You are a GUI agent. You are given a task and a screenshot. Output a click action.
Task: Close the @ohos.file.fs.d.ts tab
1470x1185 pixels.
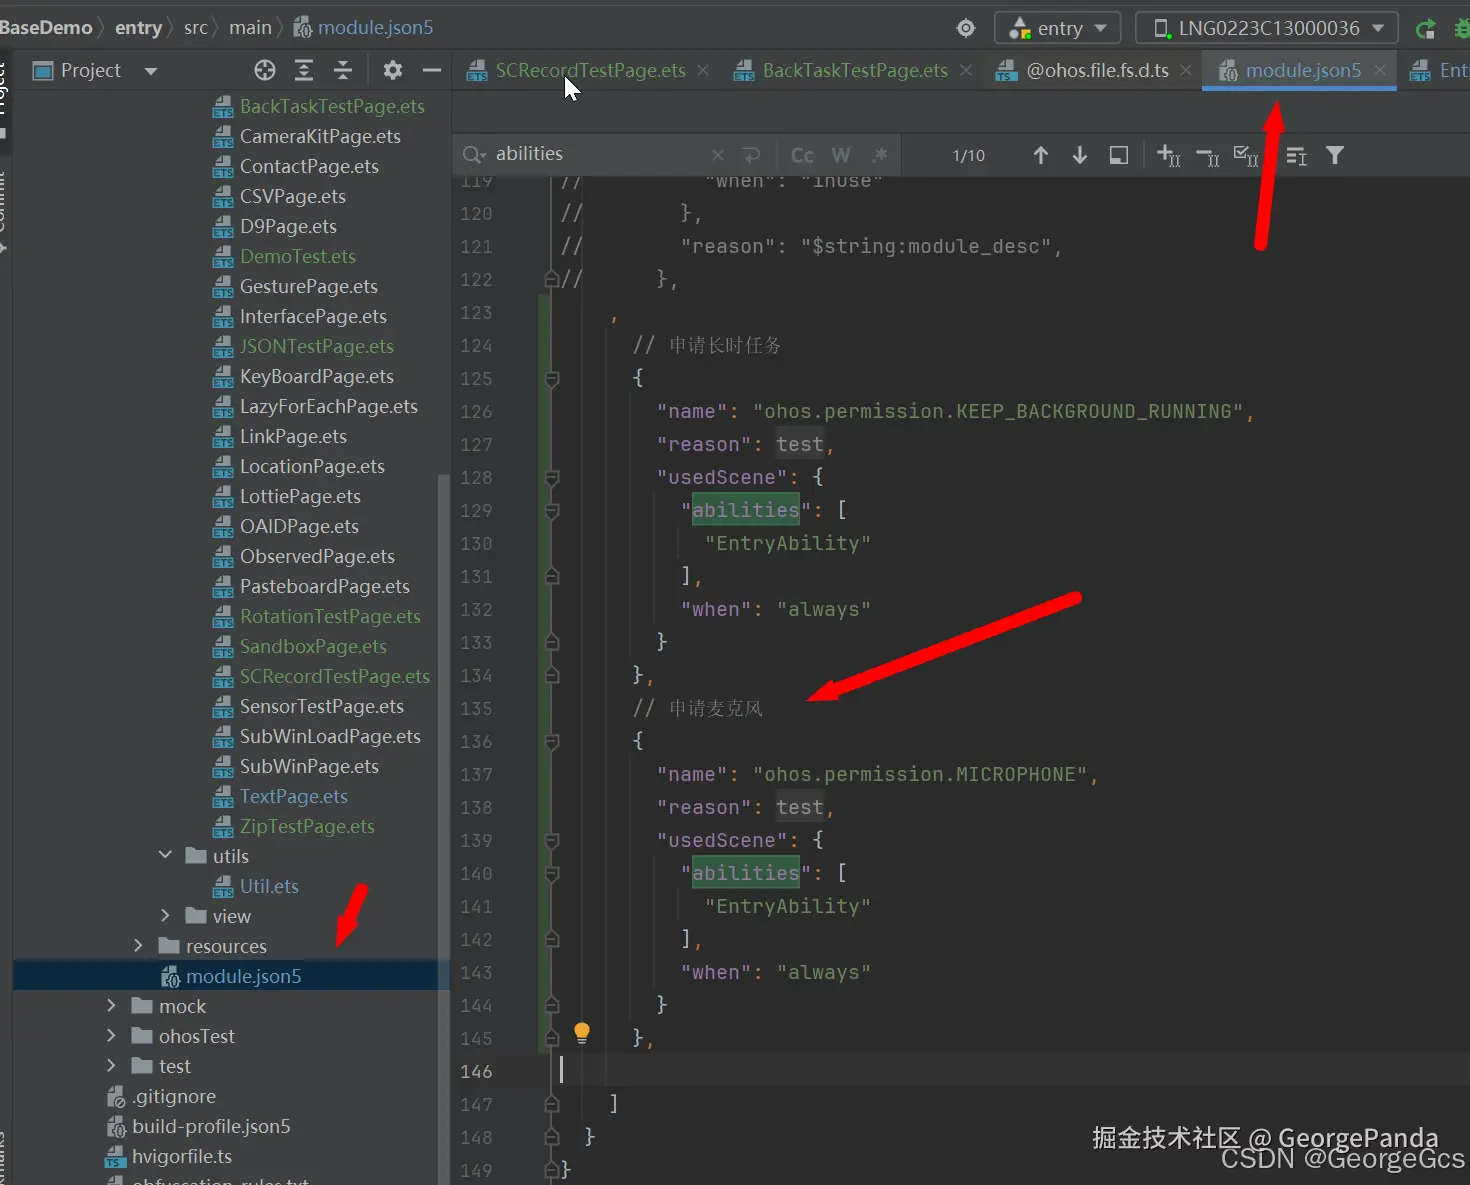click(x=1186, y=70)
